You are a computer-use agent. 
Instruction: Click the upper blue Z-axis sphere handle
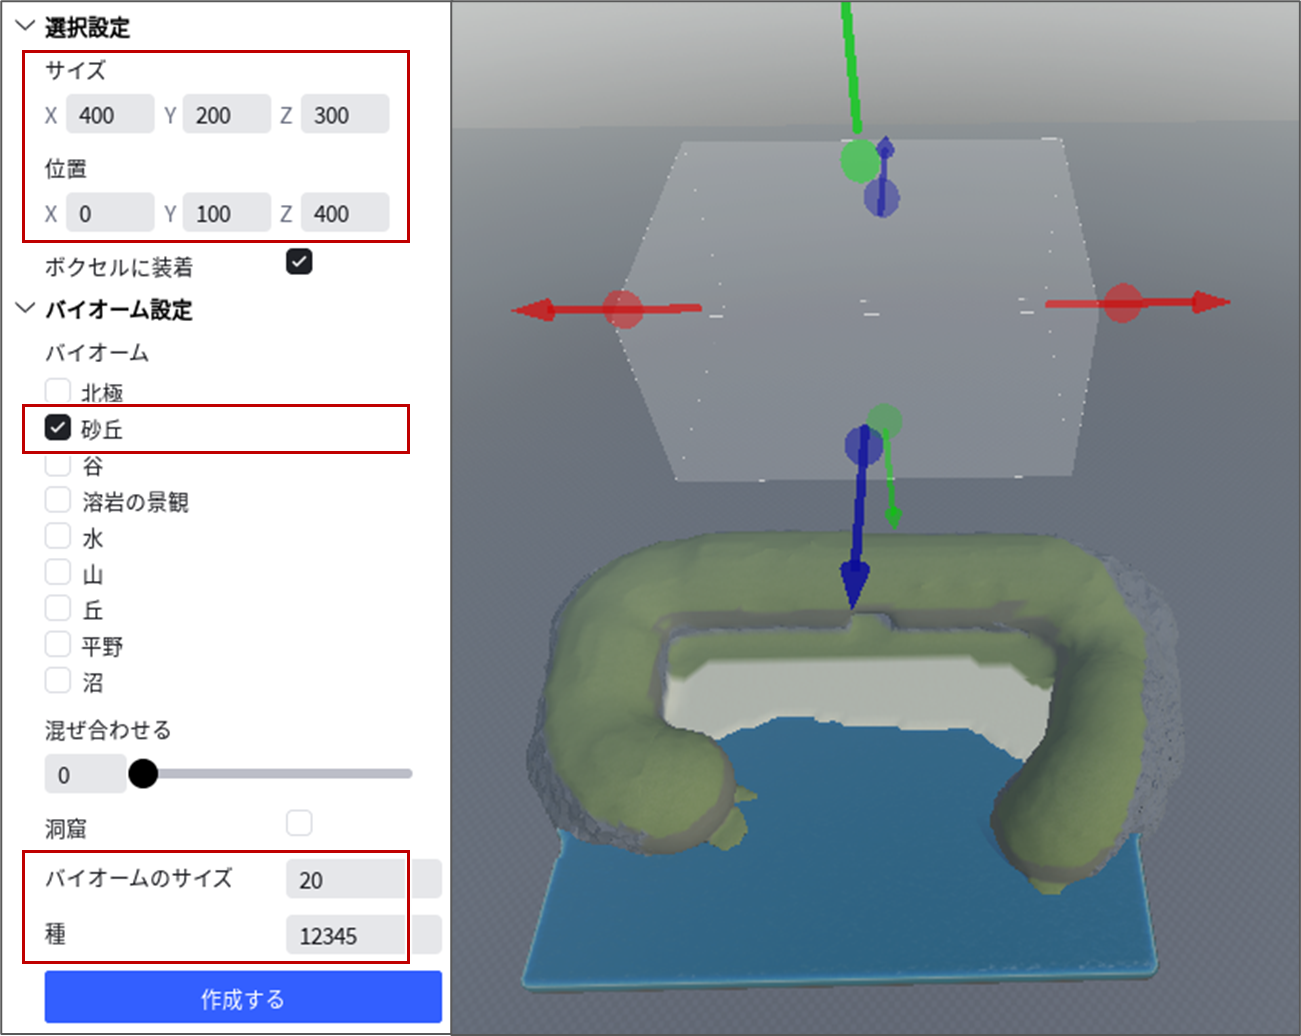[x=881, y=197]
